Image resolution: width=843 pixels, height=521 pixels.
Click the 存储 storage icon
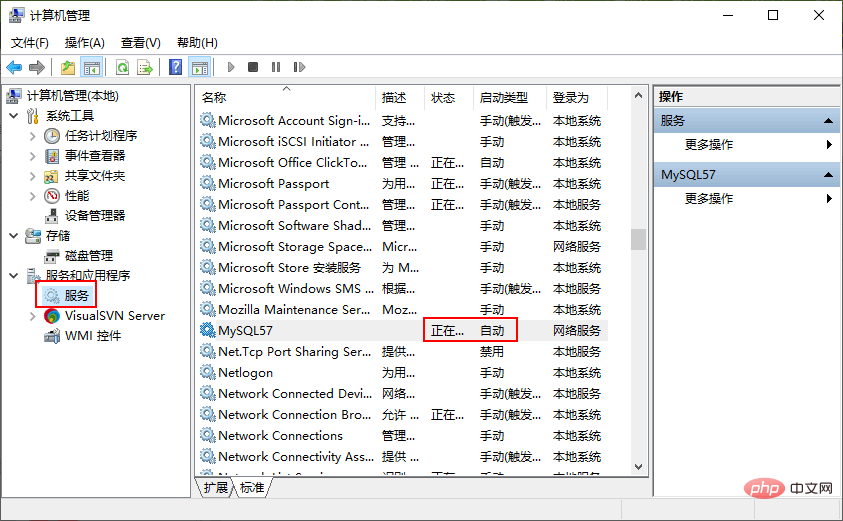click(33, 235)
